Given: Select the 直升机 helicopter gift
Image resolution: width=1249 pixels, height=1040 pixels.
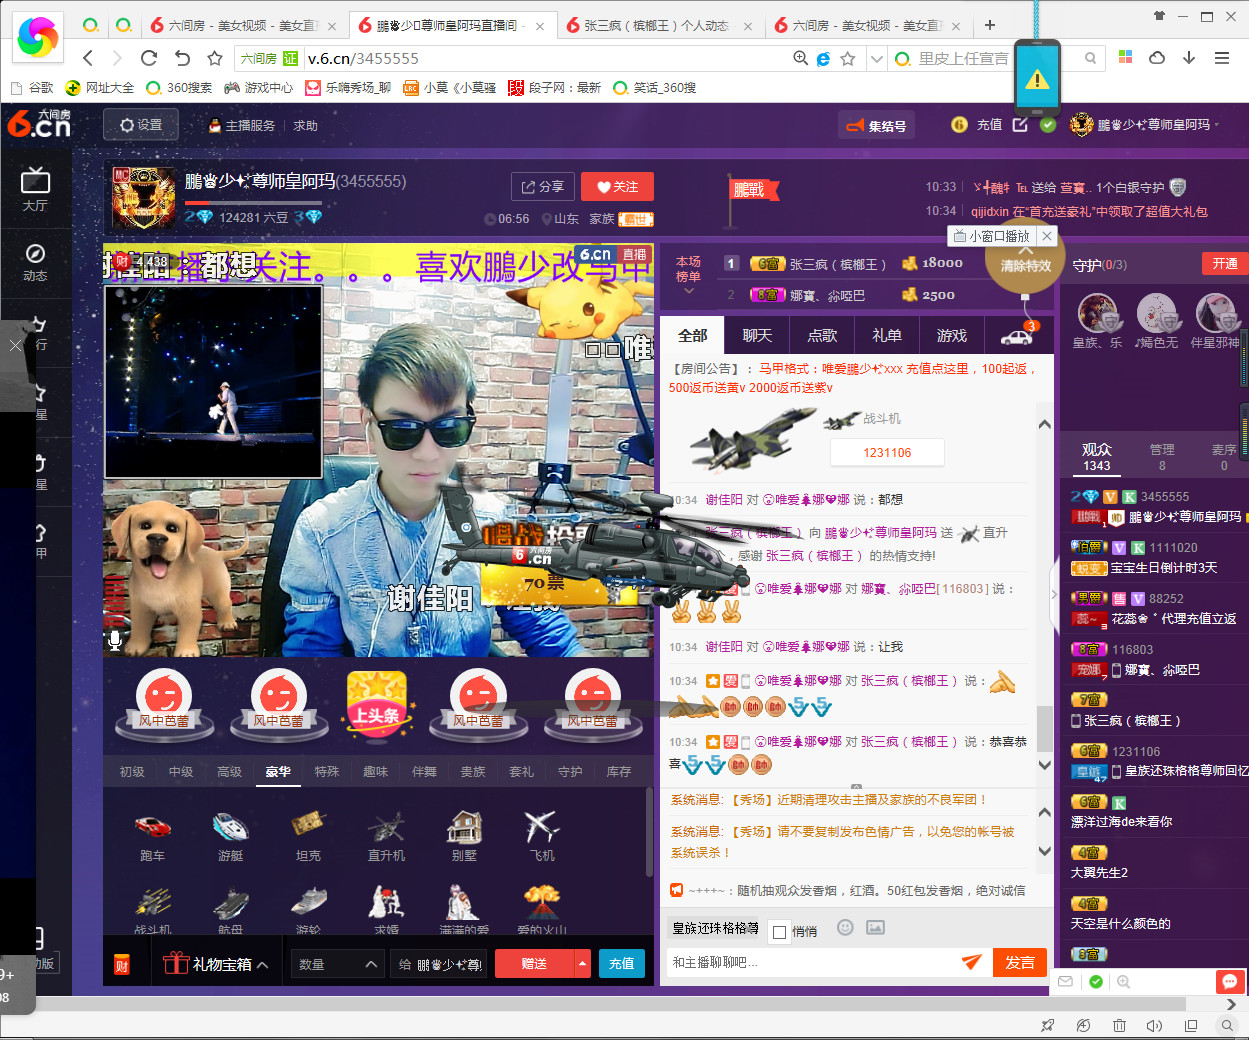Looking at the screenshot, I should (x=386, y=836).
